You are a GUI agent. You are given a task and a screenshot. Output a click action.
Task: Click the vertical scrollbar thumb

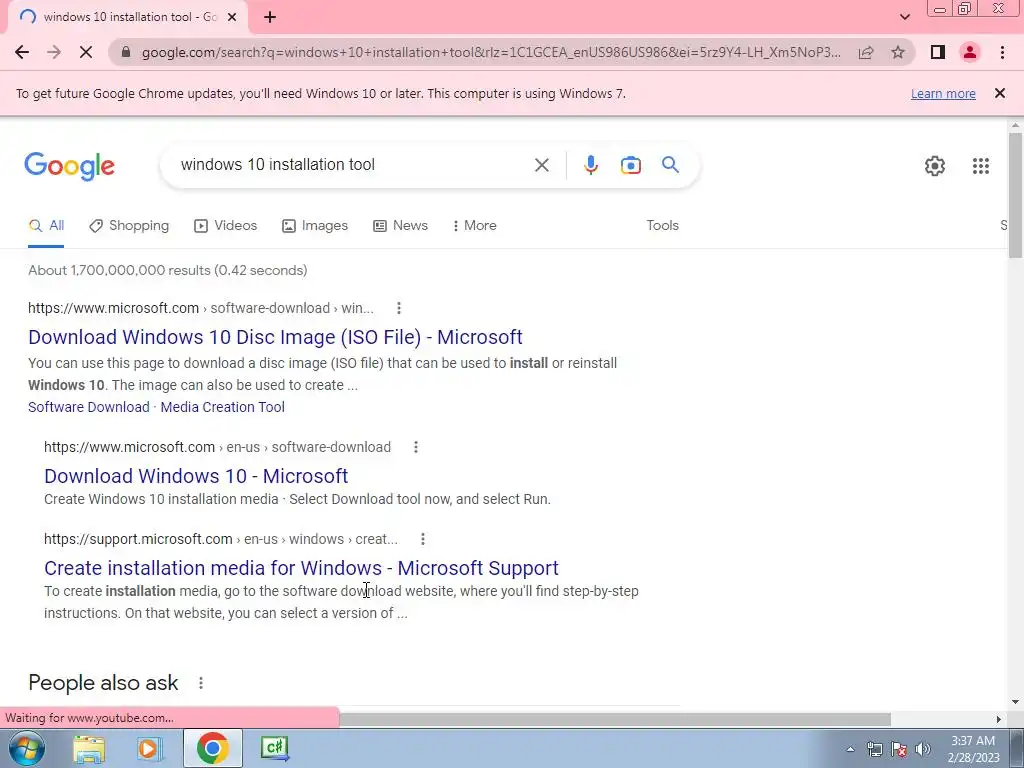point(1015,195)
